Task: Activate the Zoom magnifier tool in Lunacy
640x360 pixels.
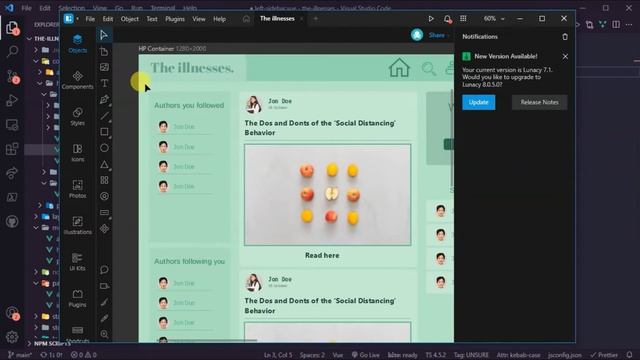Action: coord(104,334)
